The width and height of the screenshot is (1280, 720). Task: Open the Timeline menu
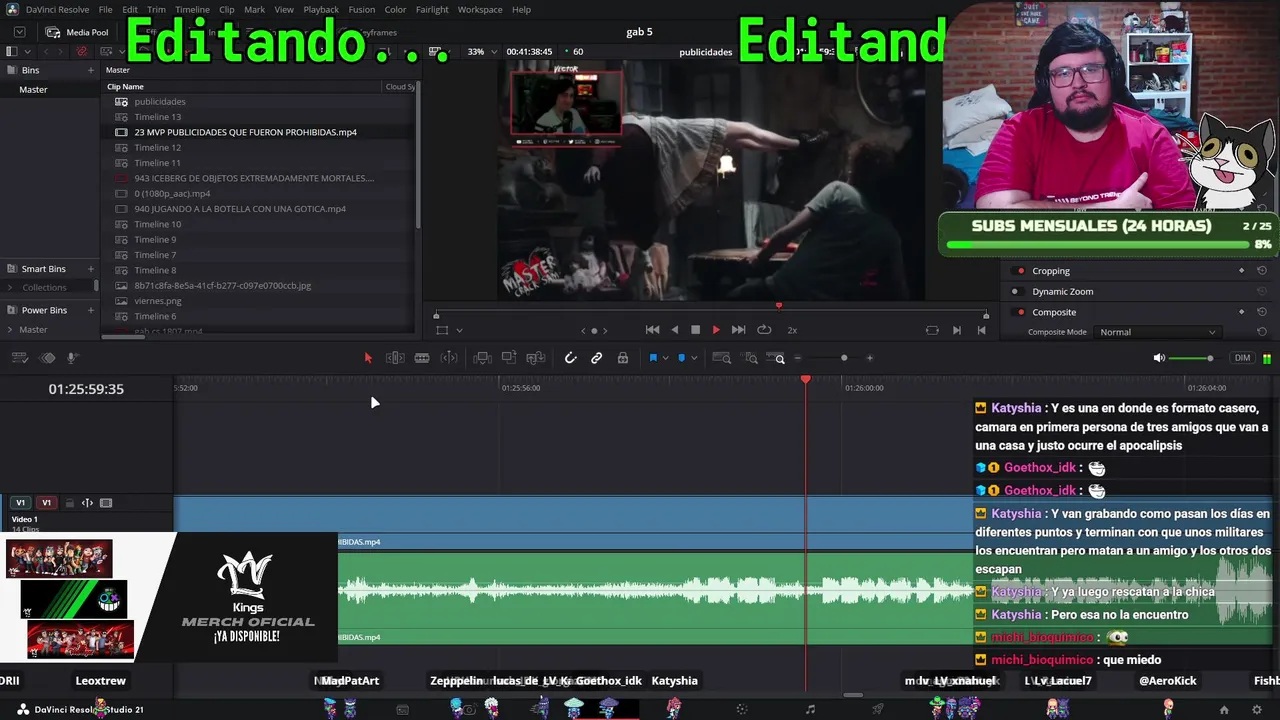pos(192,10)
